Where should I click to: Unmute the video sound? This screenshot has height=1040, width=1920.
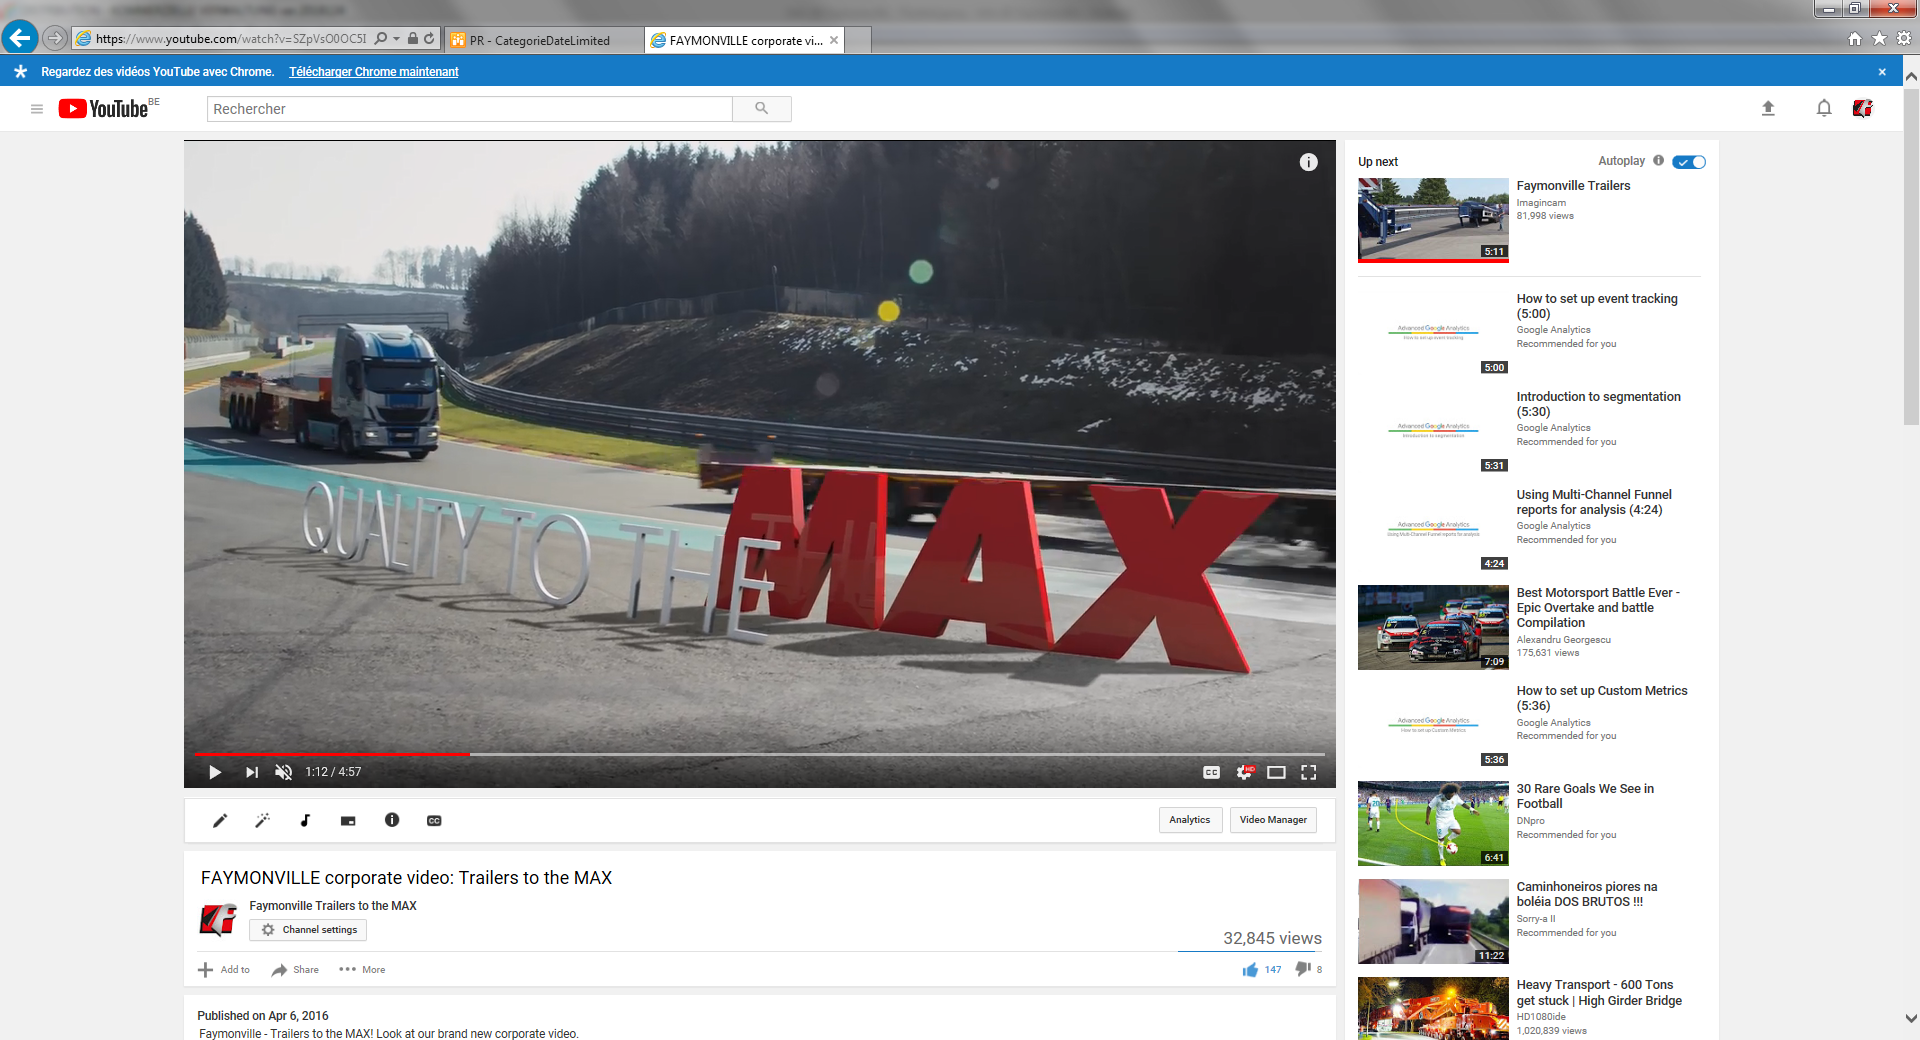284,772
